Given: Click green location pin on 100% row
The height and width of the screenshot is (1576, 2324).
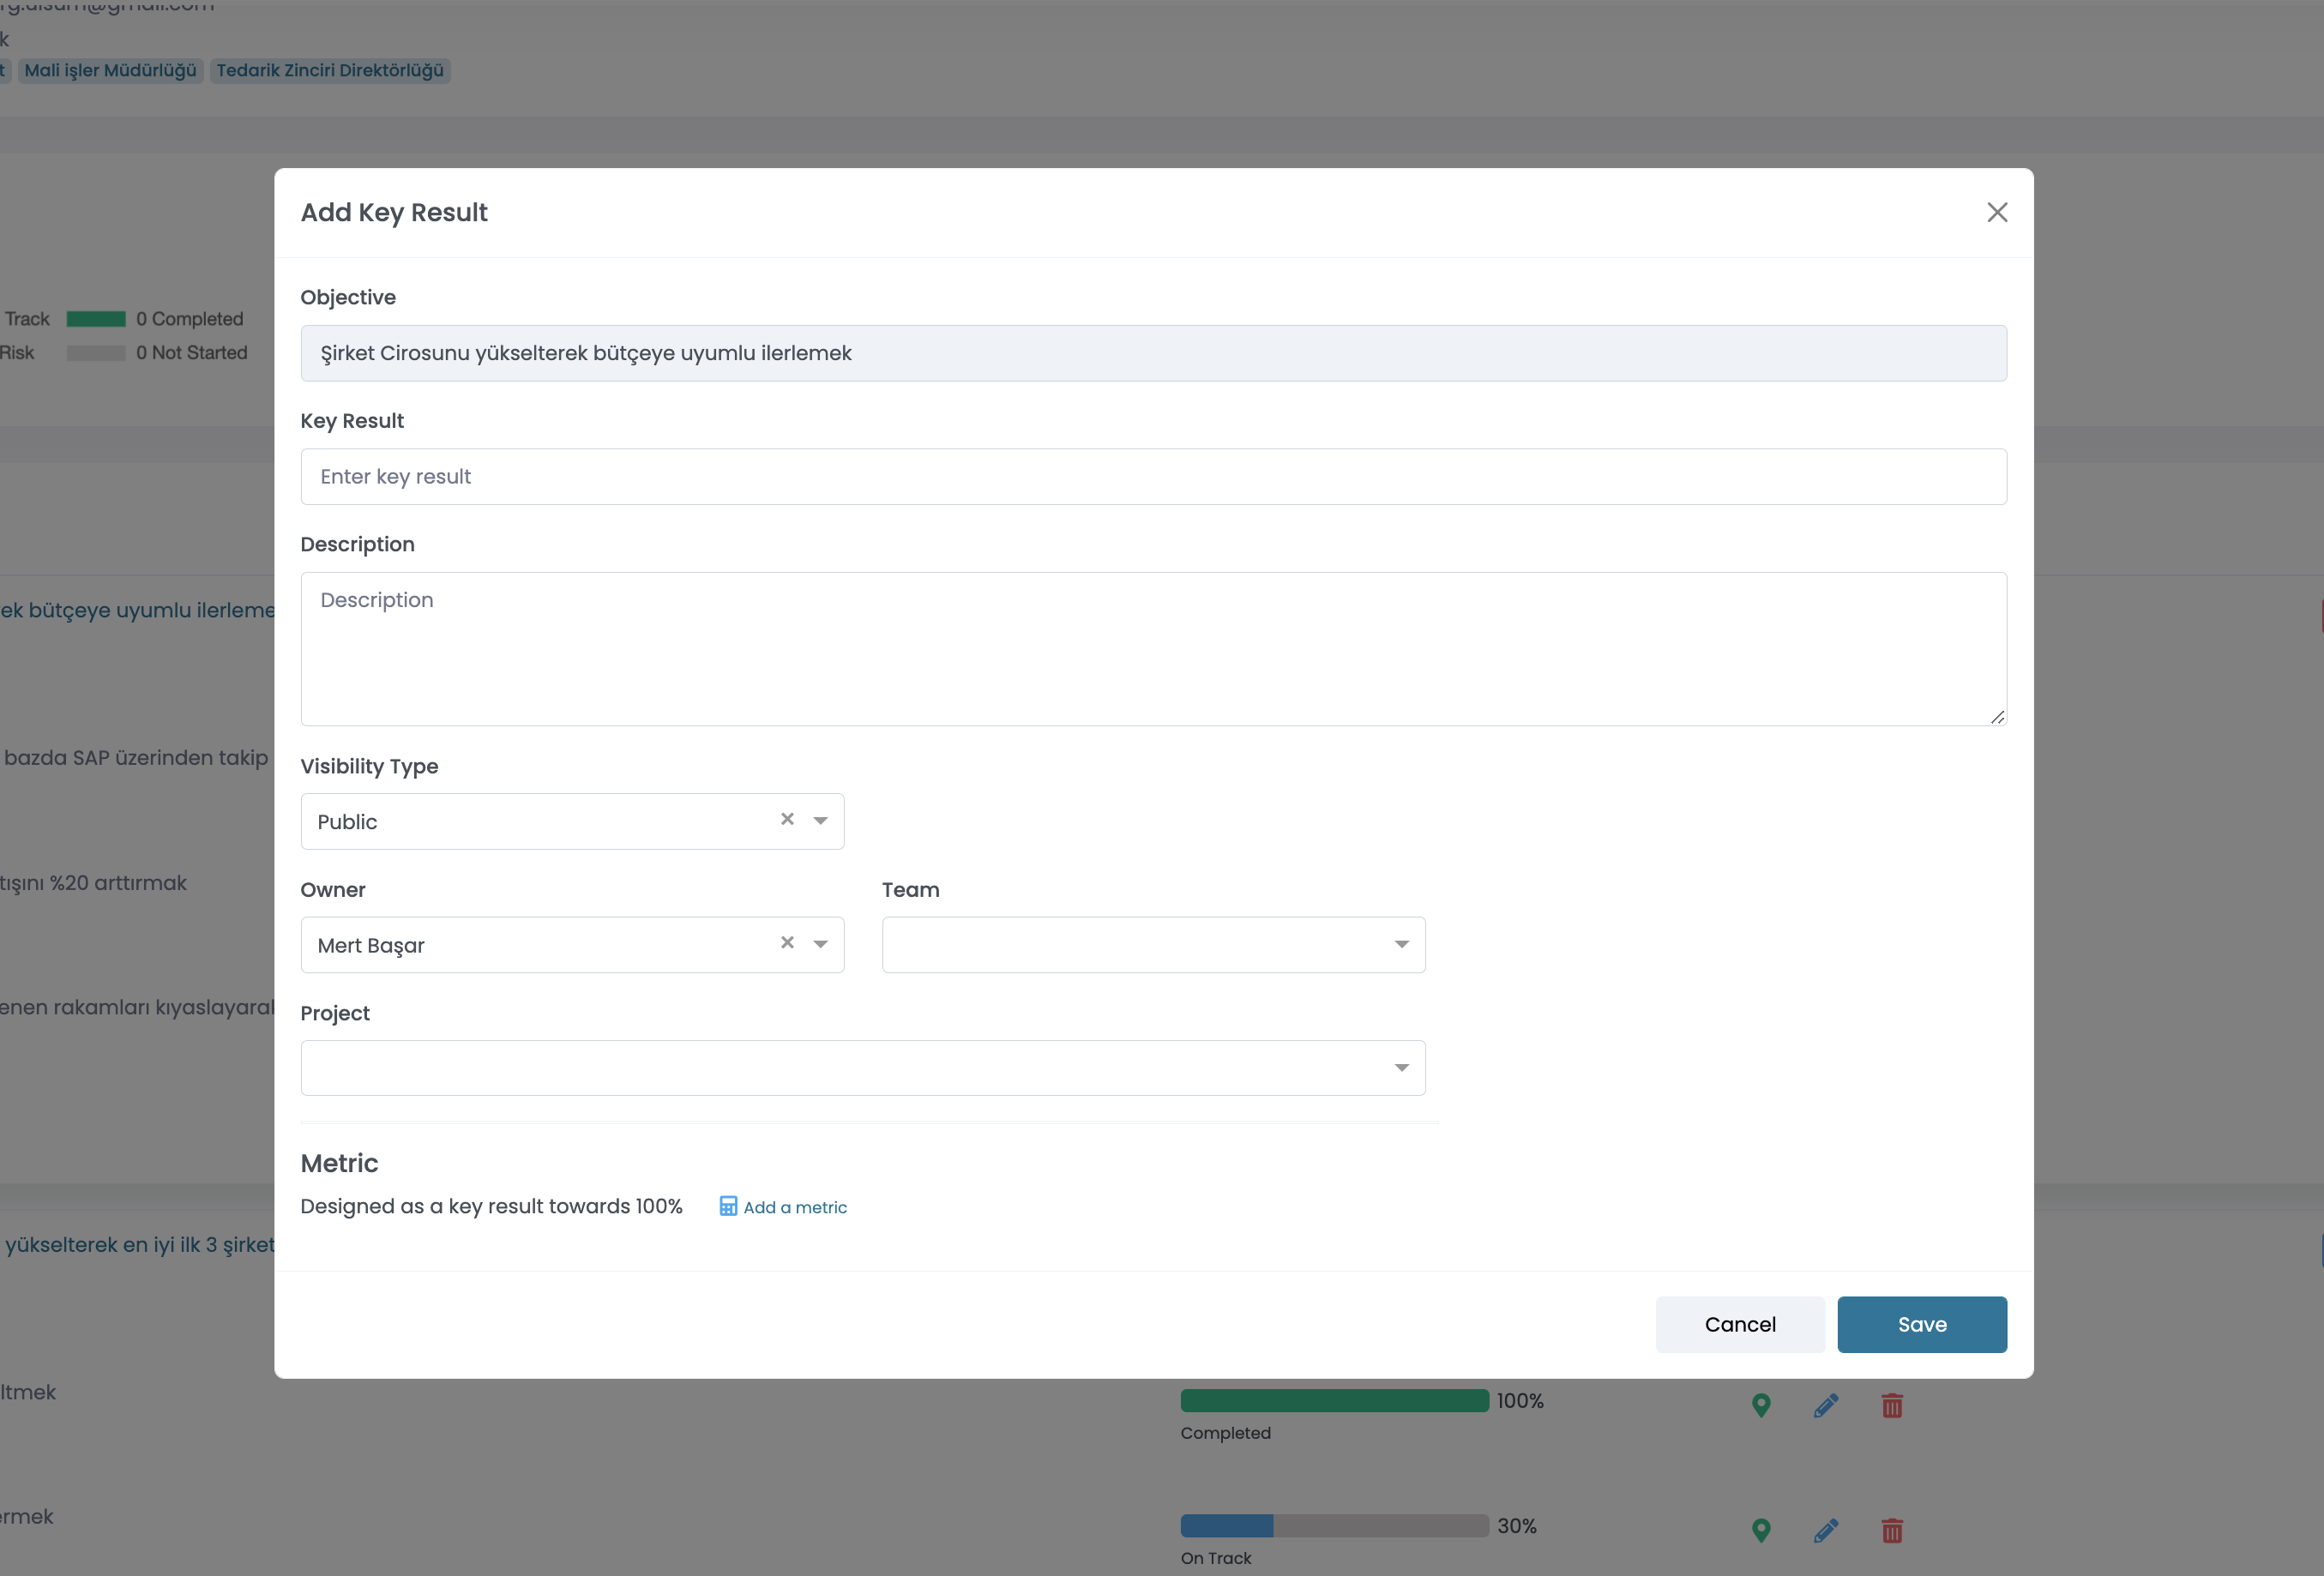Looking at the screenshot, I should click(x=1761, y=1405).
